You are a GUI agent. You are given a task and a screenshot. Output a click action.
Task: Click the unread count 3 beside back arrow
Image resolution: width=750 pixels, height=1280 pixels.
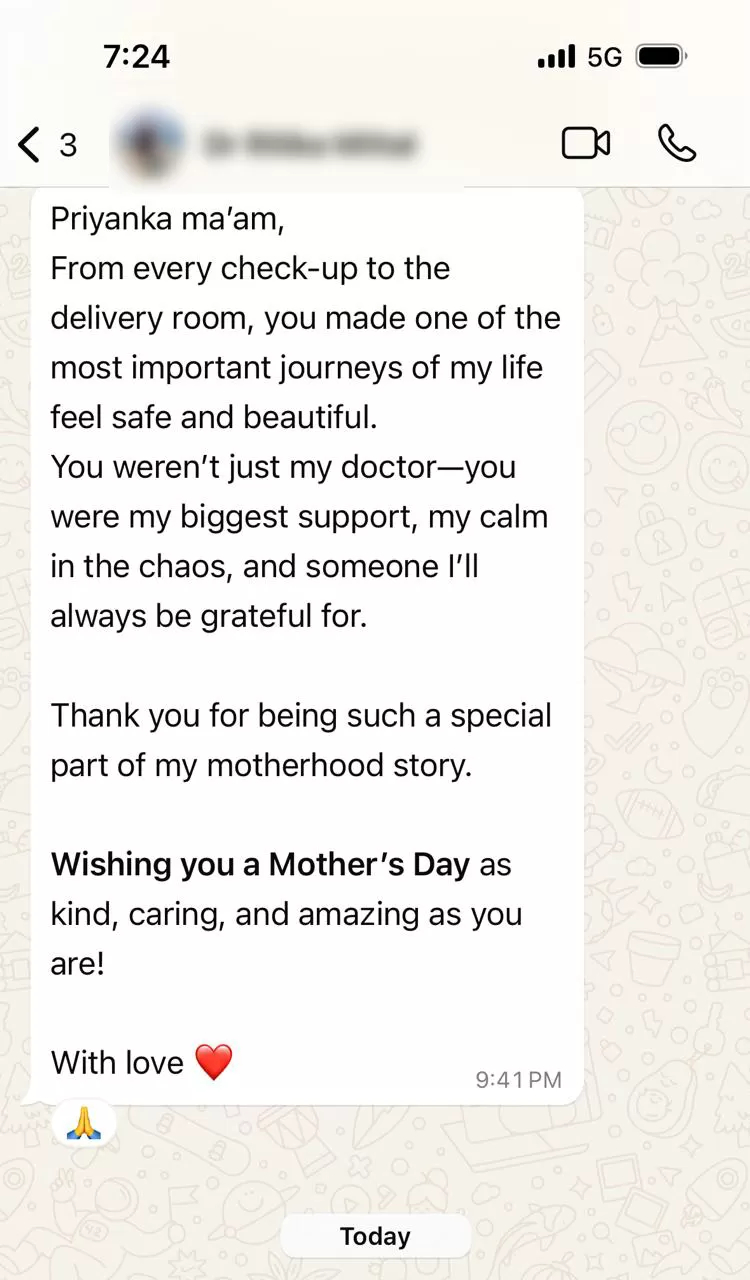(x=68, y=146)
